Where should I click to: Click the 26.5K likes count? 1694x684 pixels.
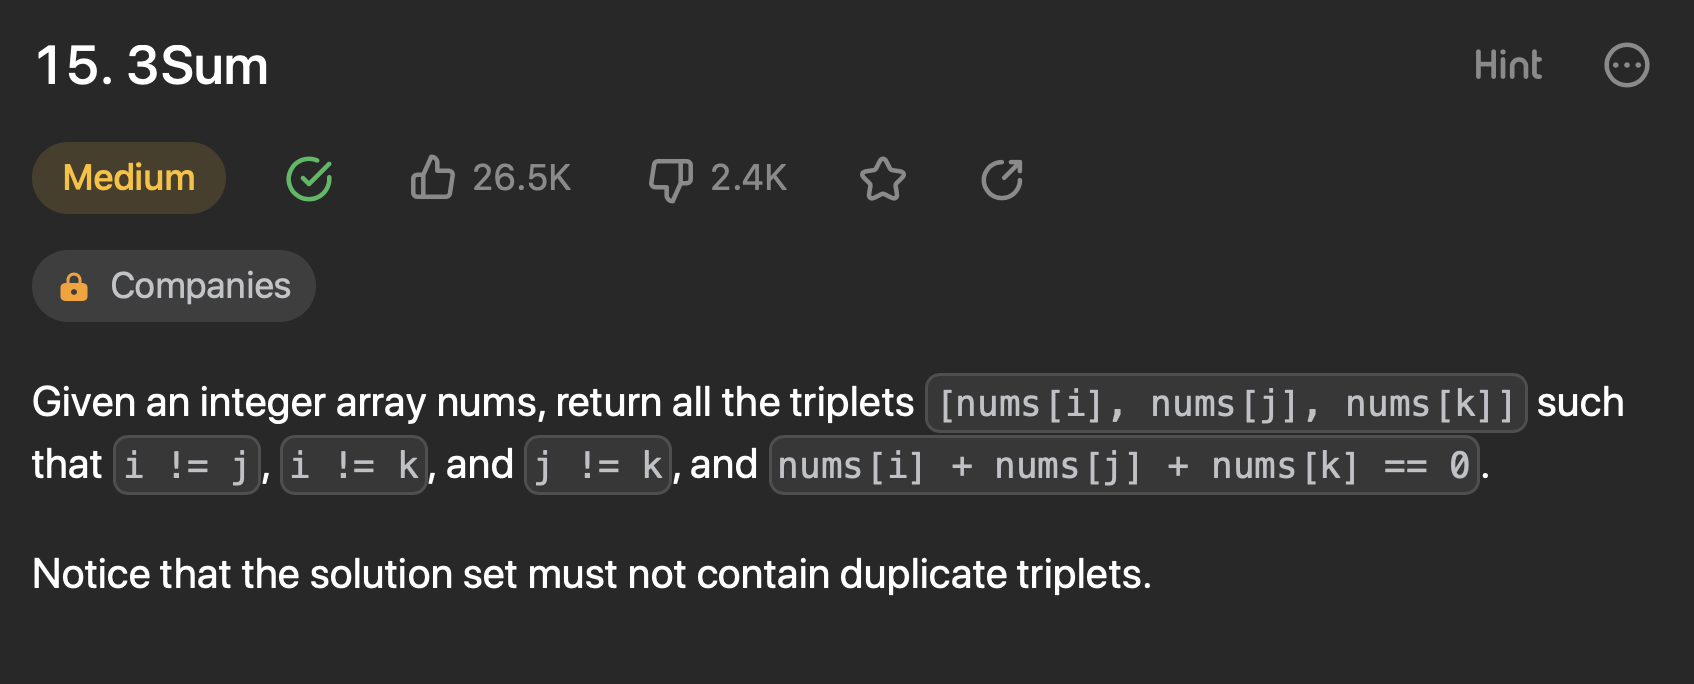521,178
